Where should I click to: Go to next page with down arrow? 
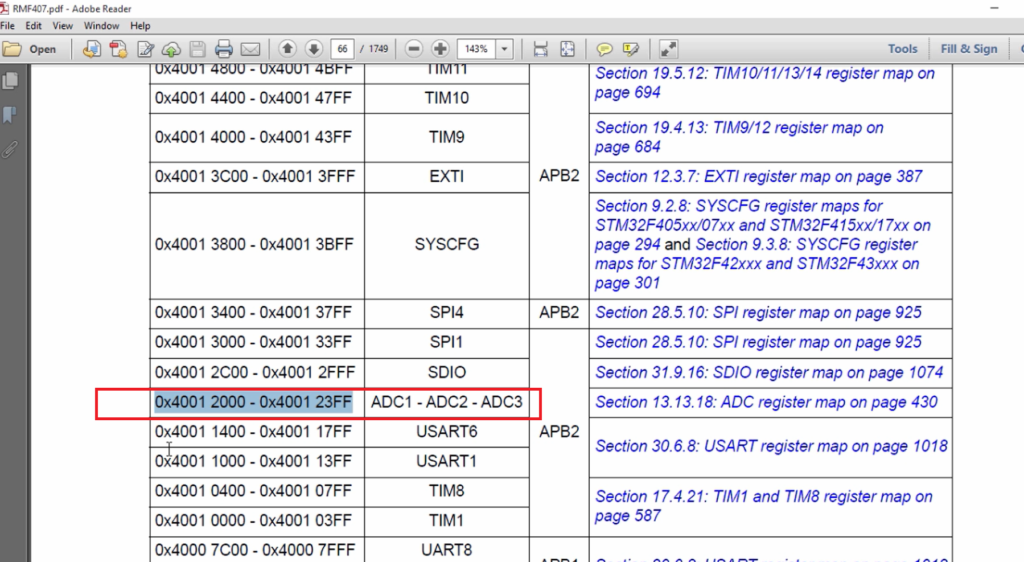pos(313,49)
